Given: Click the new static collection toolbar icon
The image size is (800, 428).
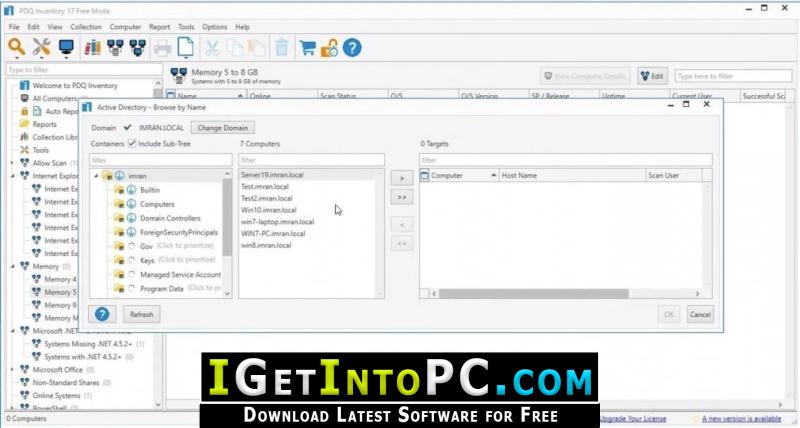Looking at the screenshot, I should [x=138, y=47].
